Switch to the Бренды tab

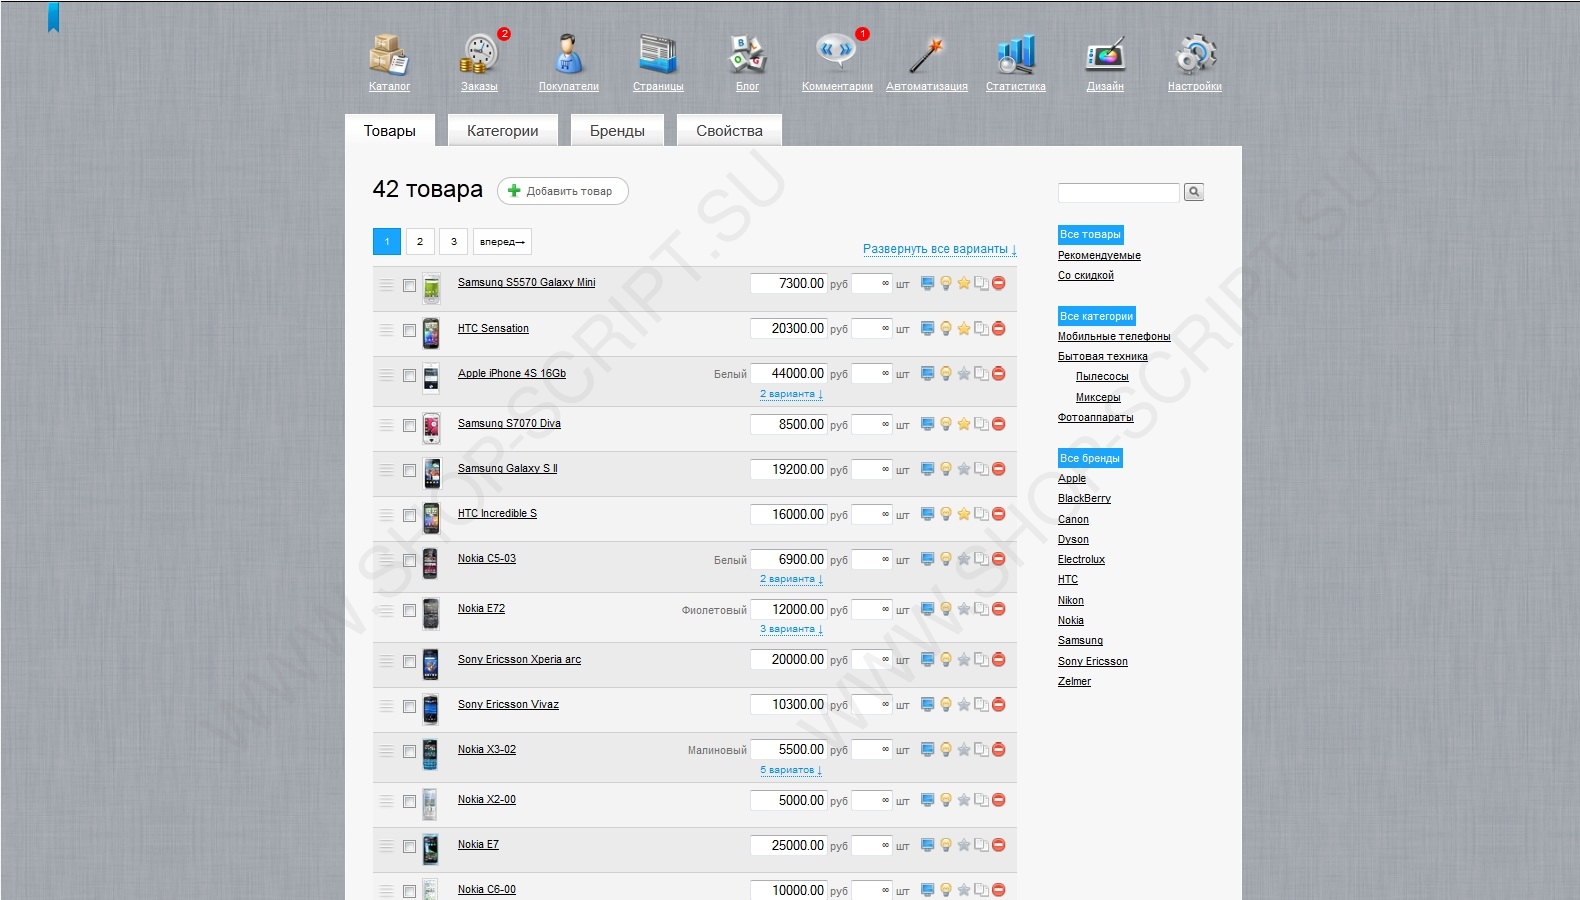coord(617,131)
